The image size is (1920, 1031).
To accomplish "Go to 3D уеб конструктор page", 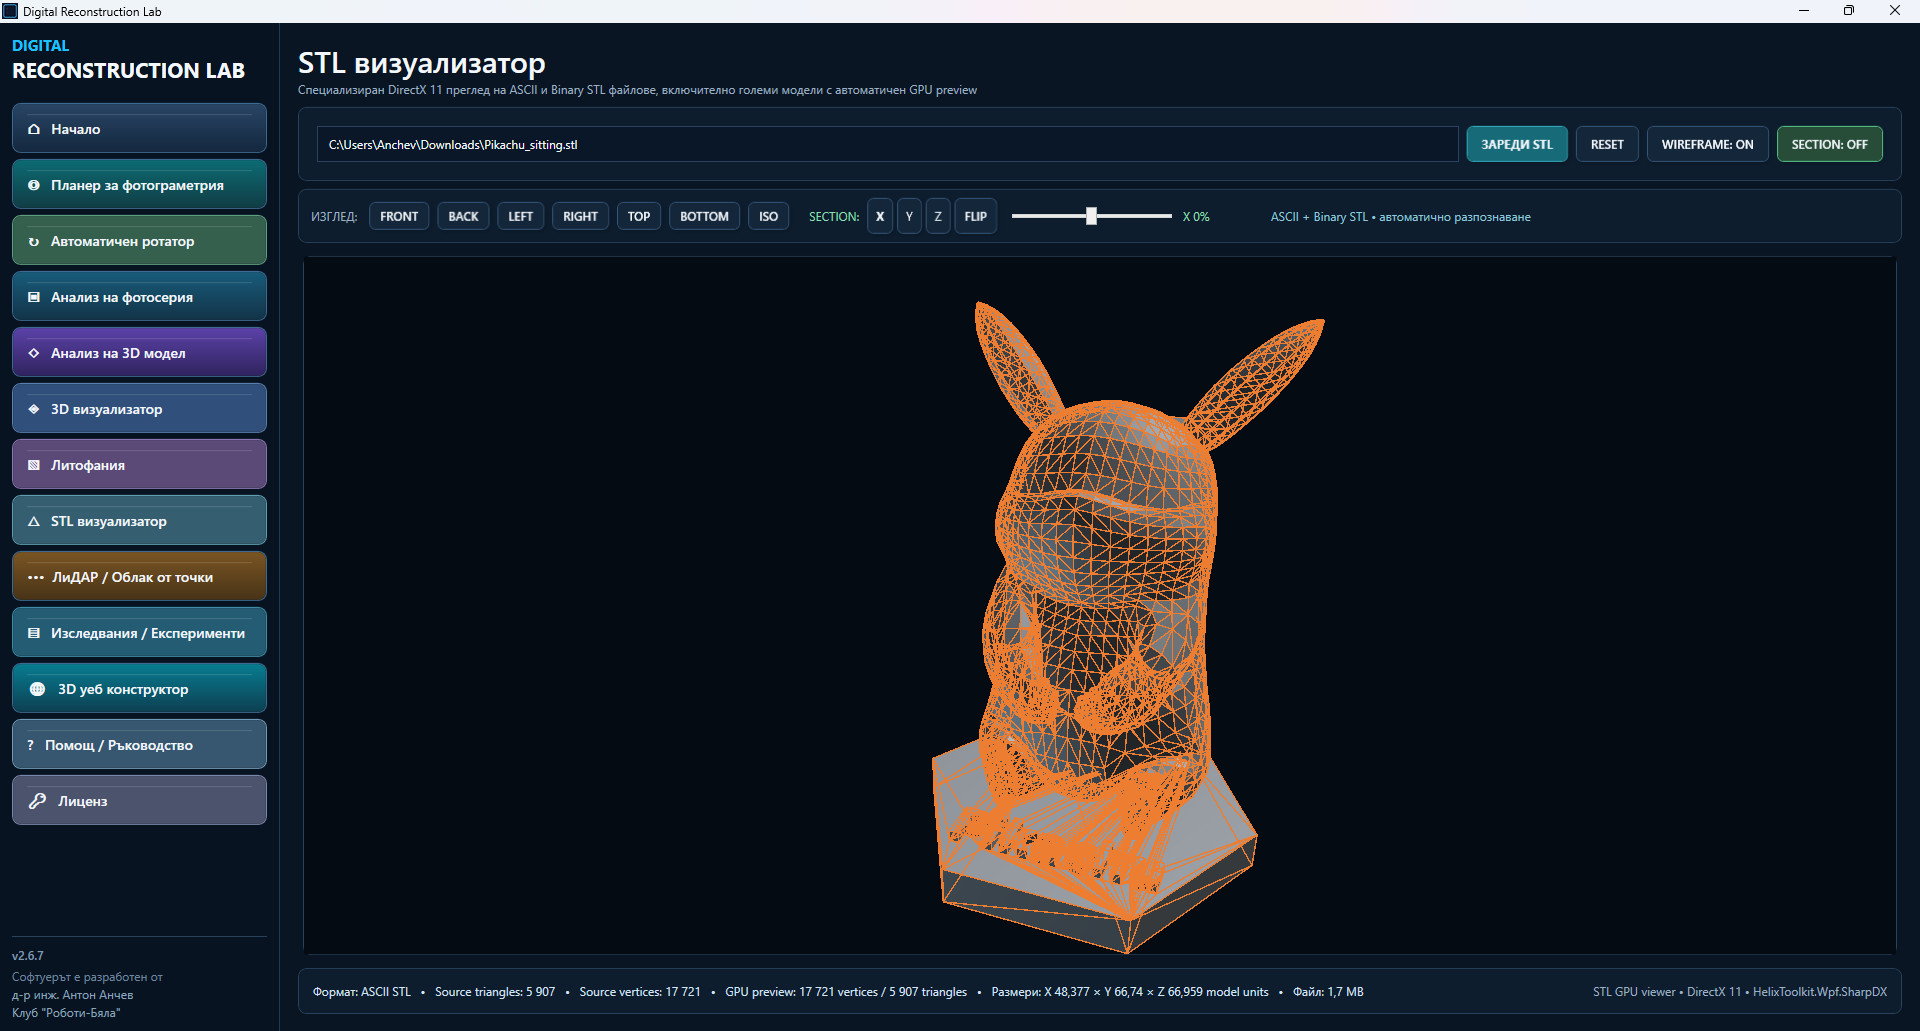I will [x=139, y=688].
